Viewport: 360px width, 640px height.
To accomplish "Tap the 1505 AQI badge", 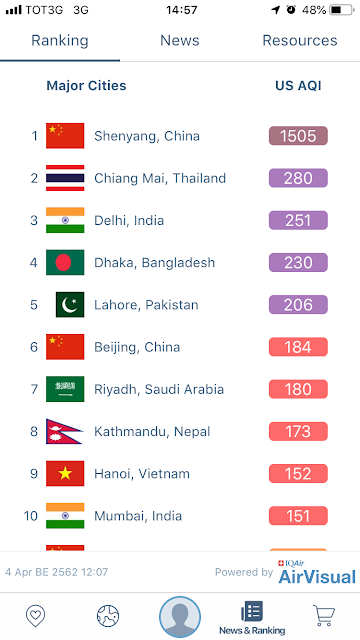I will 298,136.
